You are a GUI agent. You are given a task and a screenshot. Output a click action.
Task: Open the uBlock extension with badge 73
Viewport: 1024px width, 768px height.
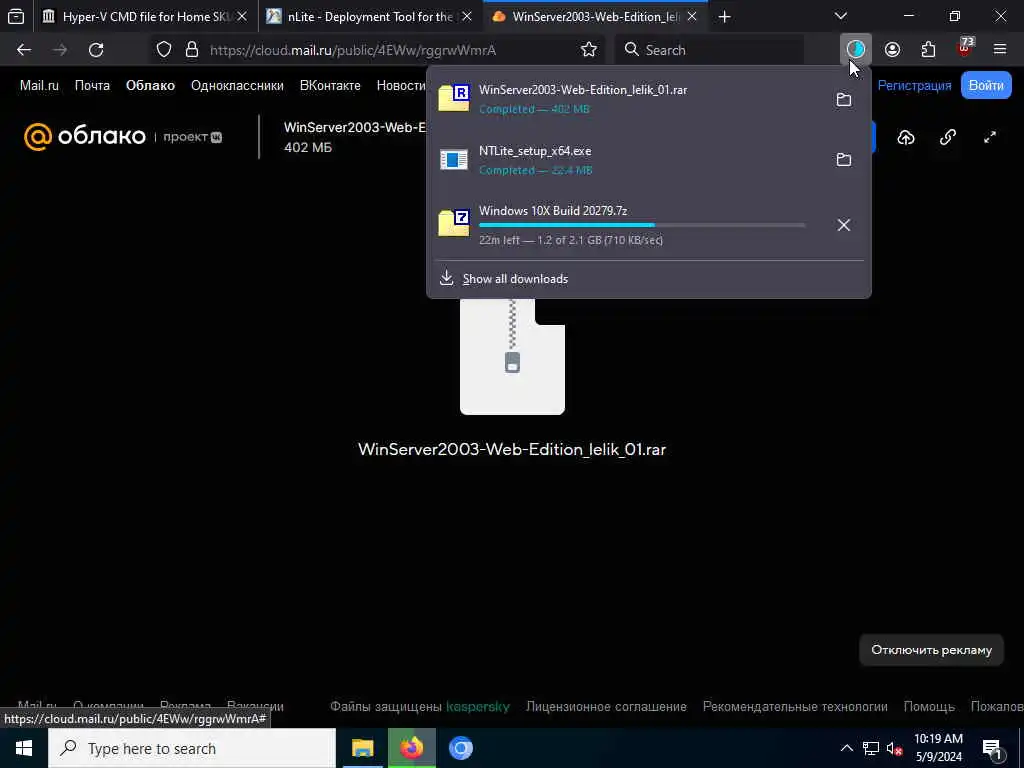click(965, 48)
